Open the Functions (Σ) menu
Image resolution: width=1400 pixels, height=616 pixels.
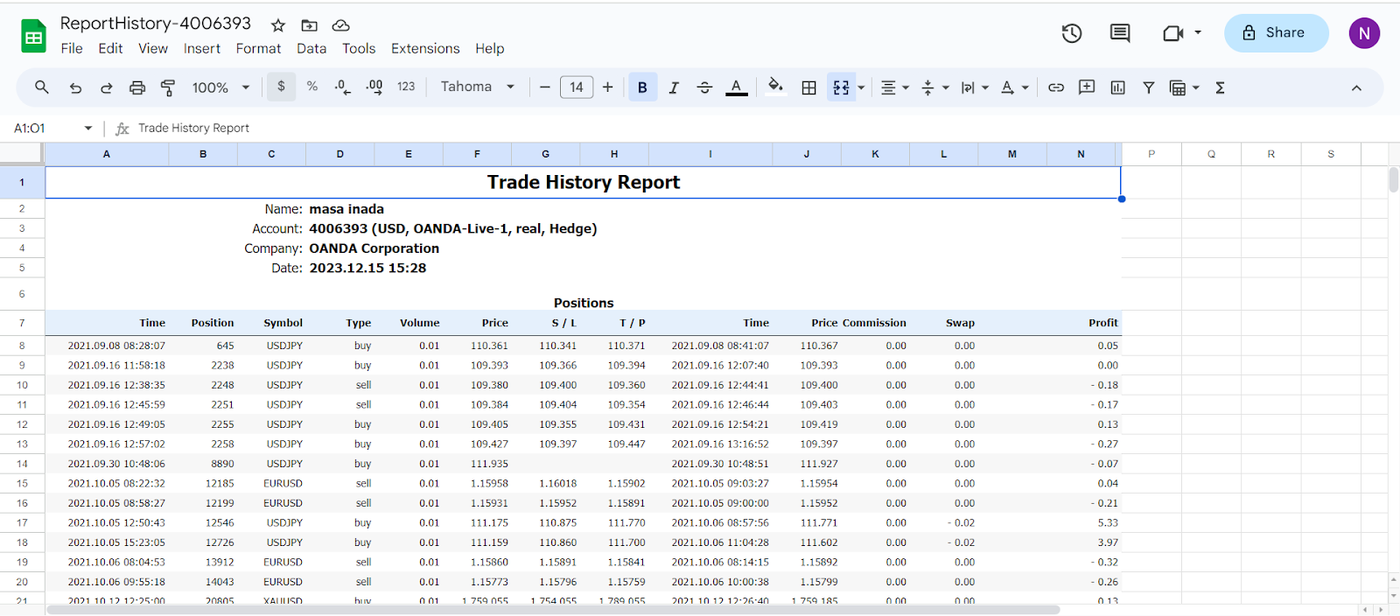[x=1219, y=87]
